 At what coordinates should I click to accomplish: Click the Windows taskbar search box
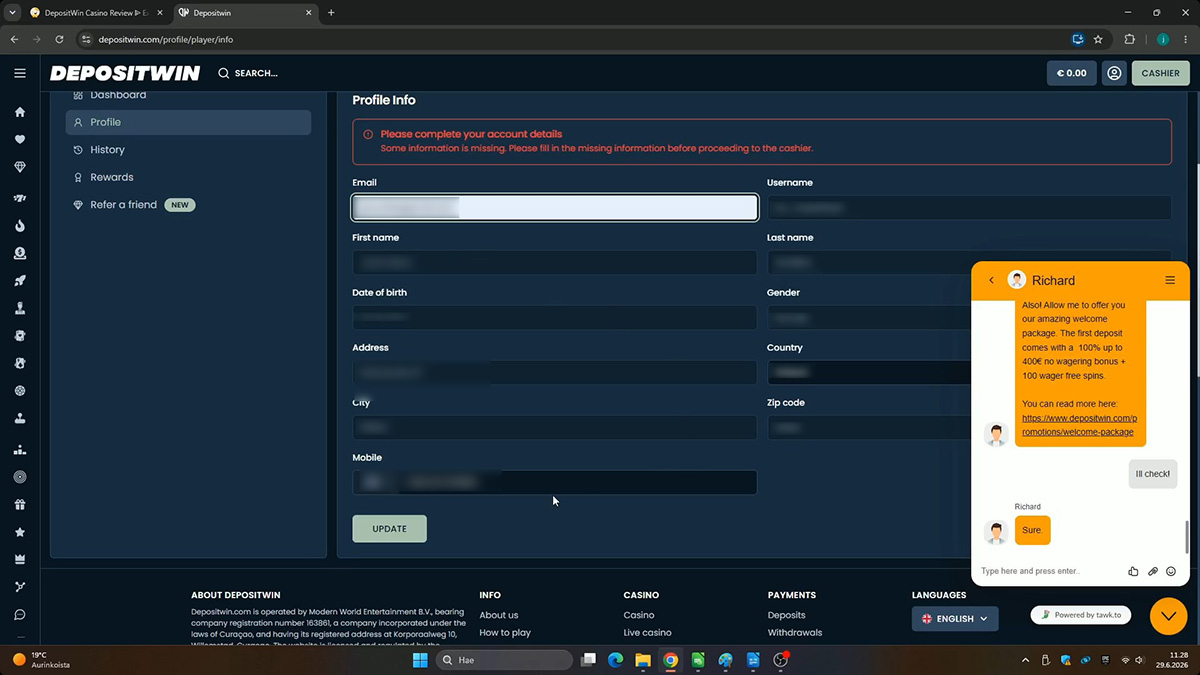[x=505, y=660]
